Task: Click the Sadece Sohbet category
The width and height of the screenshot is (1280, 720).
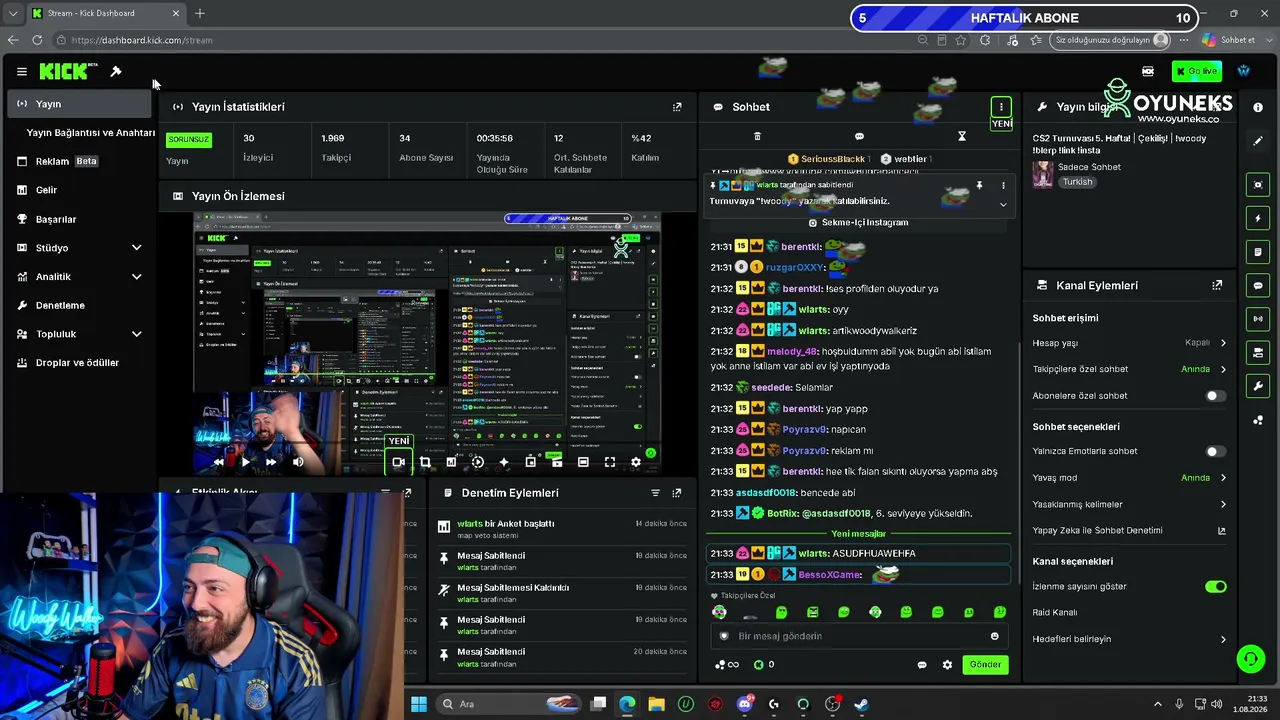Action: [x=1090, y=167]
